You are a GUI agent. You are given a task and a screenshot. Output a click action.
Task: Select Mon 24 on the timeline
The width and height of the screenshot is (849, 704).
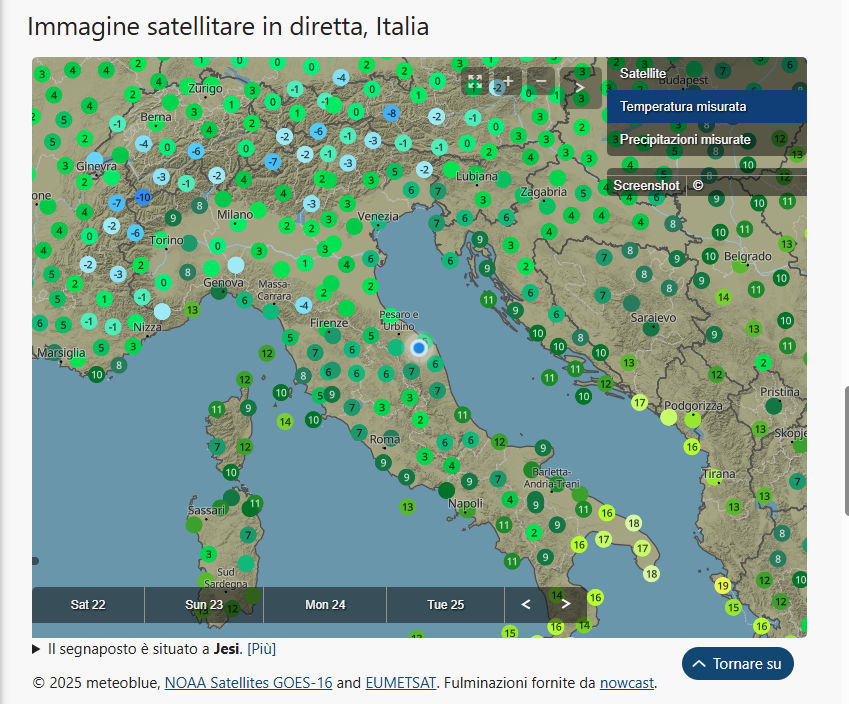click(325, 605)
